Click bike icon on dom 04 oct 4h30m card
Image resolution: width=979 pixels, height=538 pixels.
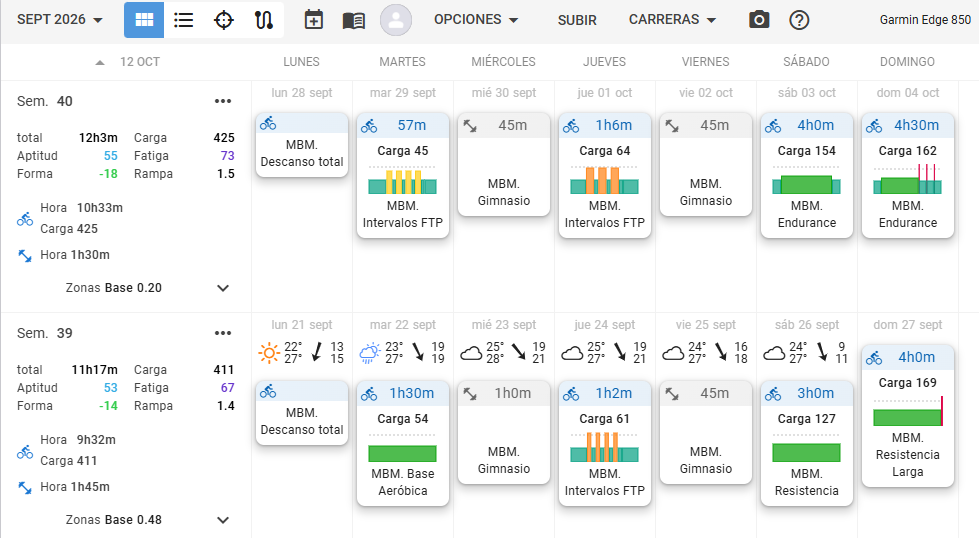873,126
